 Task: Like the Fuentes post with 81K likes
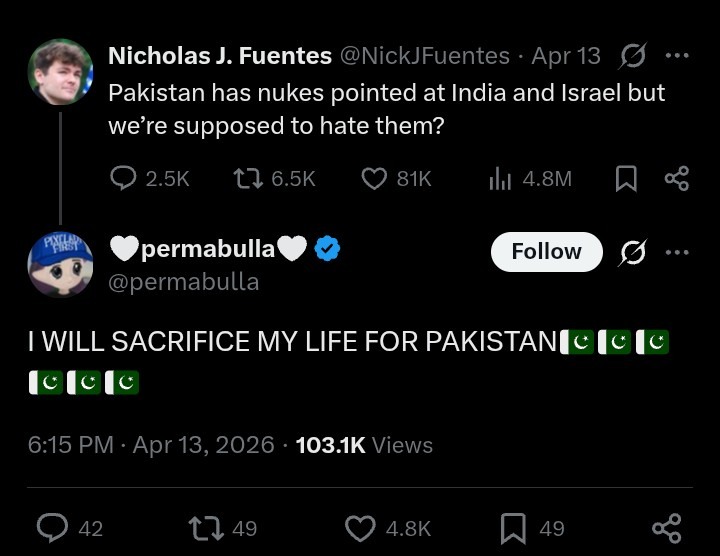(x=374, y=178)
